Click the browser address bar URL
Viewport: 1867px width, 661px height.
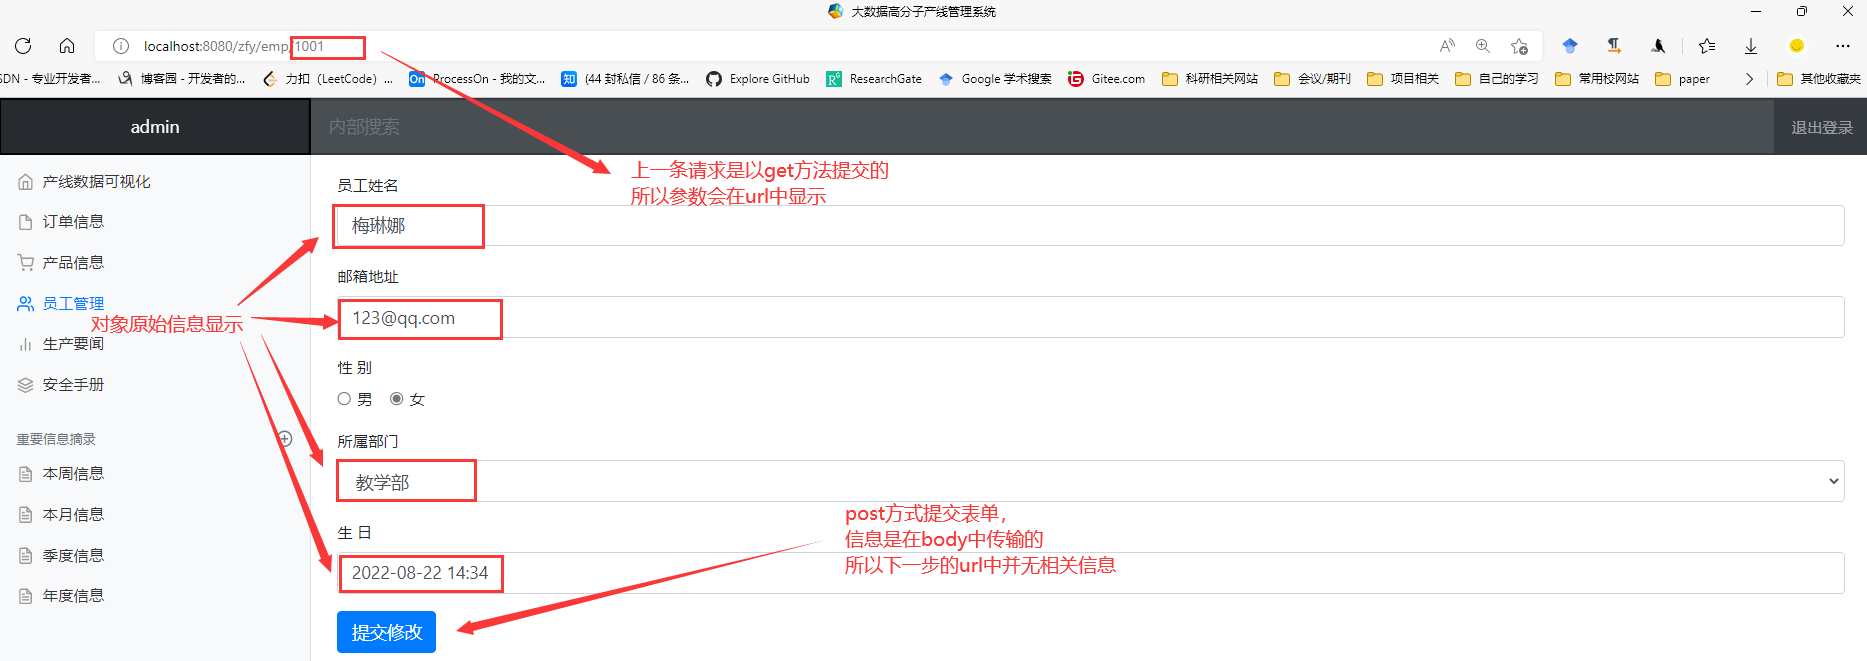234,46
